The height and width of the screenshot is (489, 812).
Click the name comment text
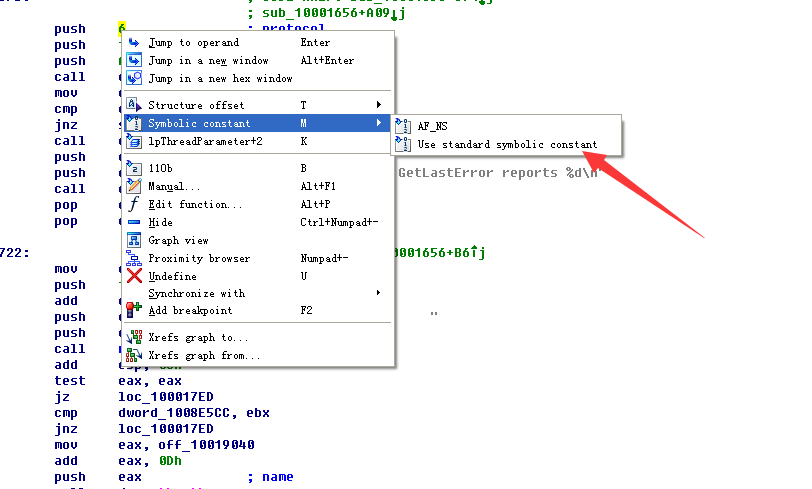pyautogui.click(x=278, y=477)
